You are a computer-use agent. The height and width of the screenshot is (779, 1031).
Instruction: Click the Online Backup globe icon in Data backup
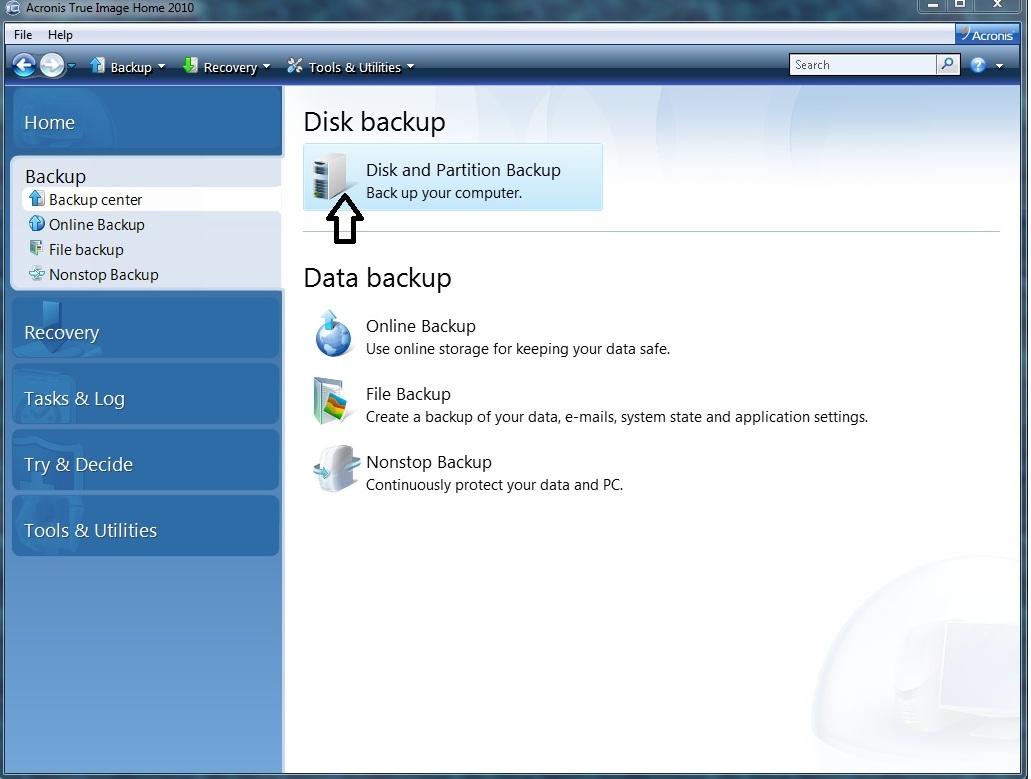(333, 333)
